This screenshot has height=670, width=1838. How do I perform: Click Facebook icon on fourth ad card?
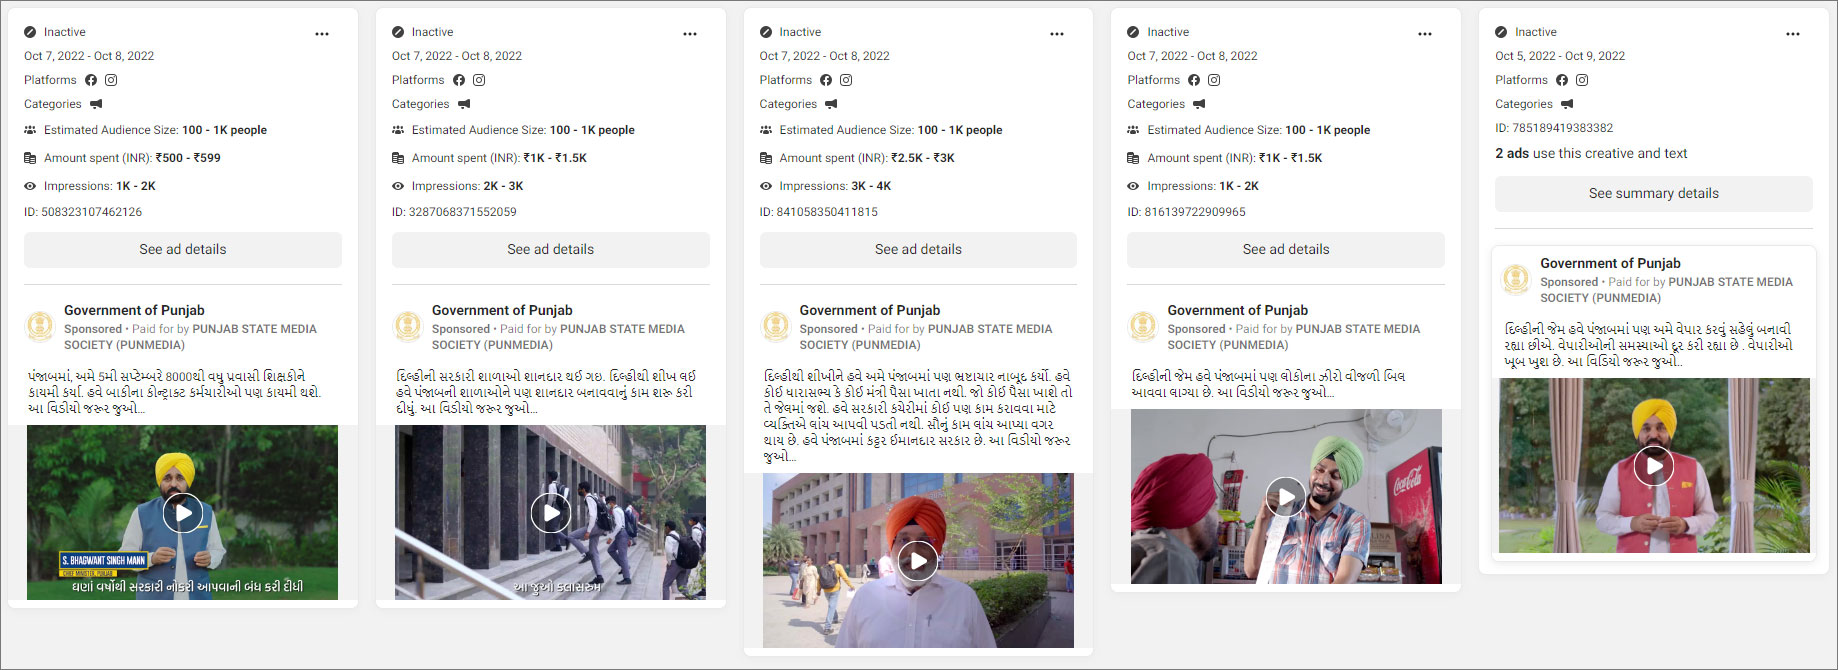tap(1194, 80)
